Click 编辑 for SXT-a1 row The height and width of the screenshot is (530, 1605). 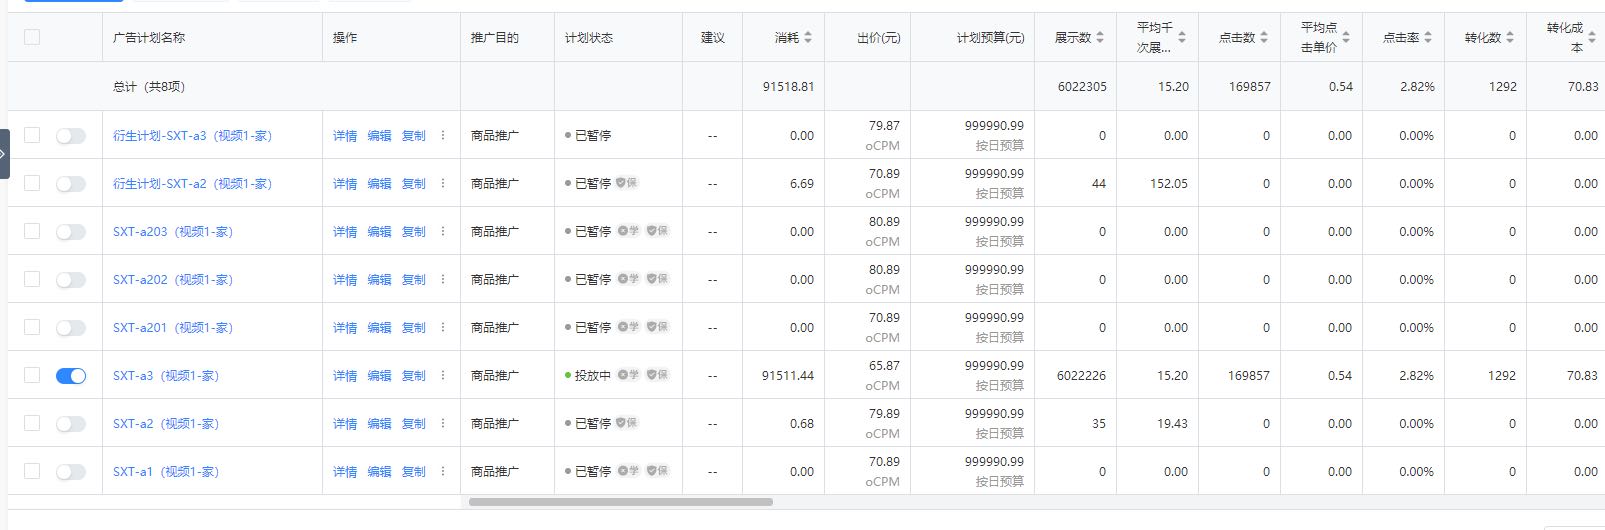click(379, 471)
